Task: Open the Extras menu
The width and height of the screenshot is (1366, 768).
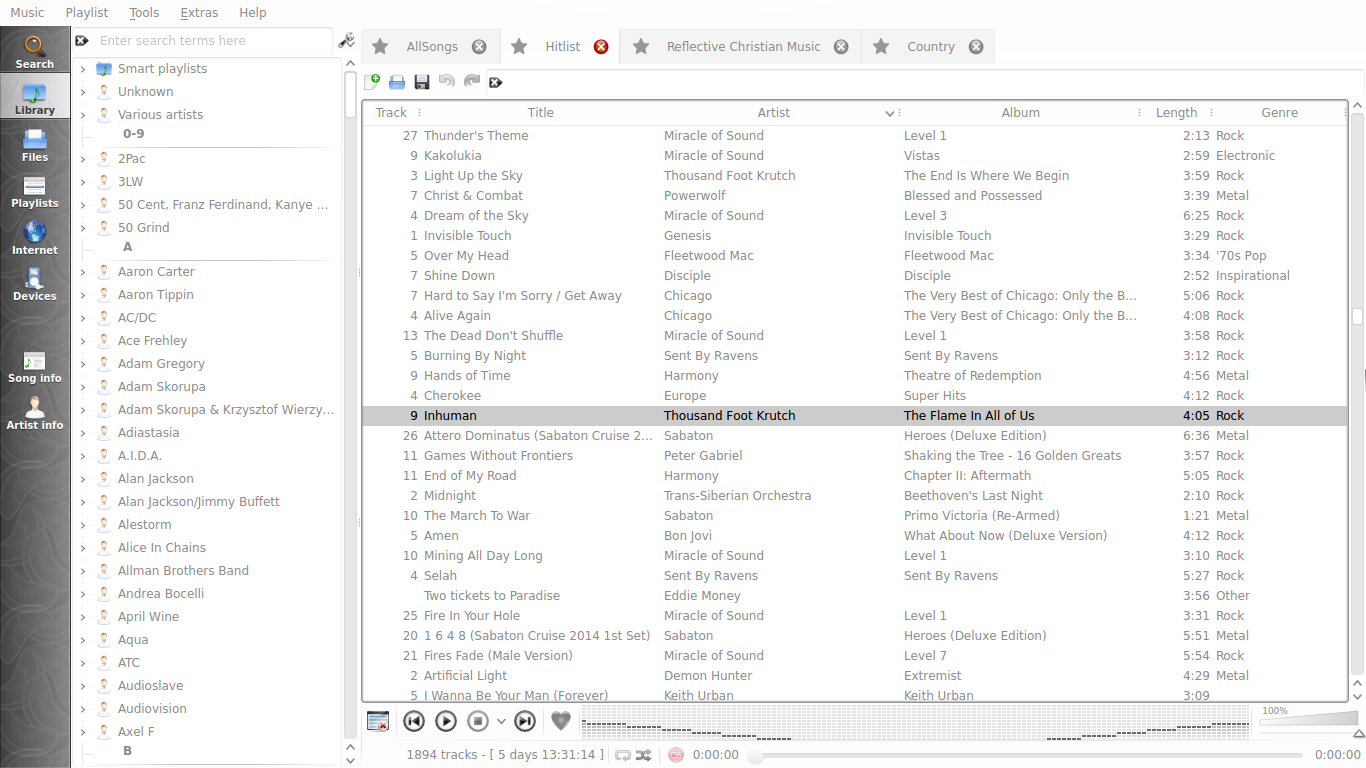Action: [199, 13]
